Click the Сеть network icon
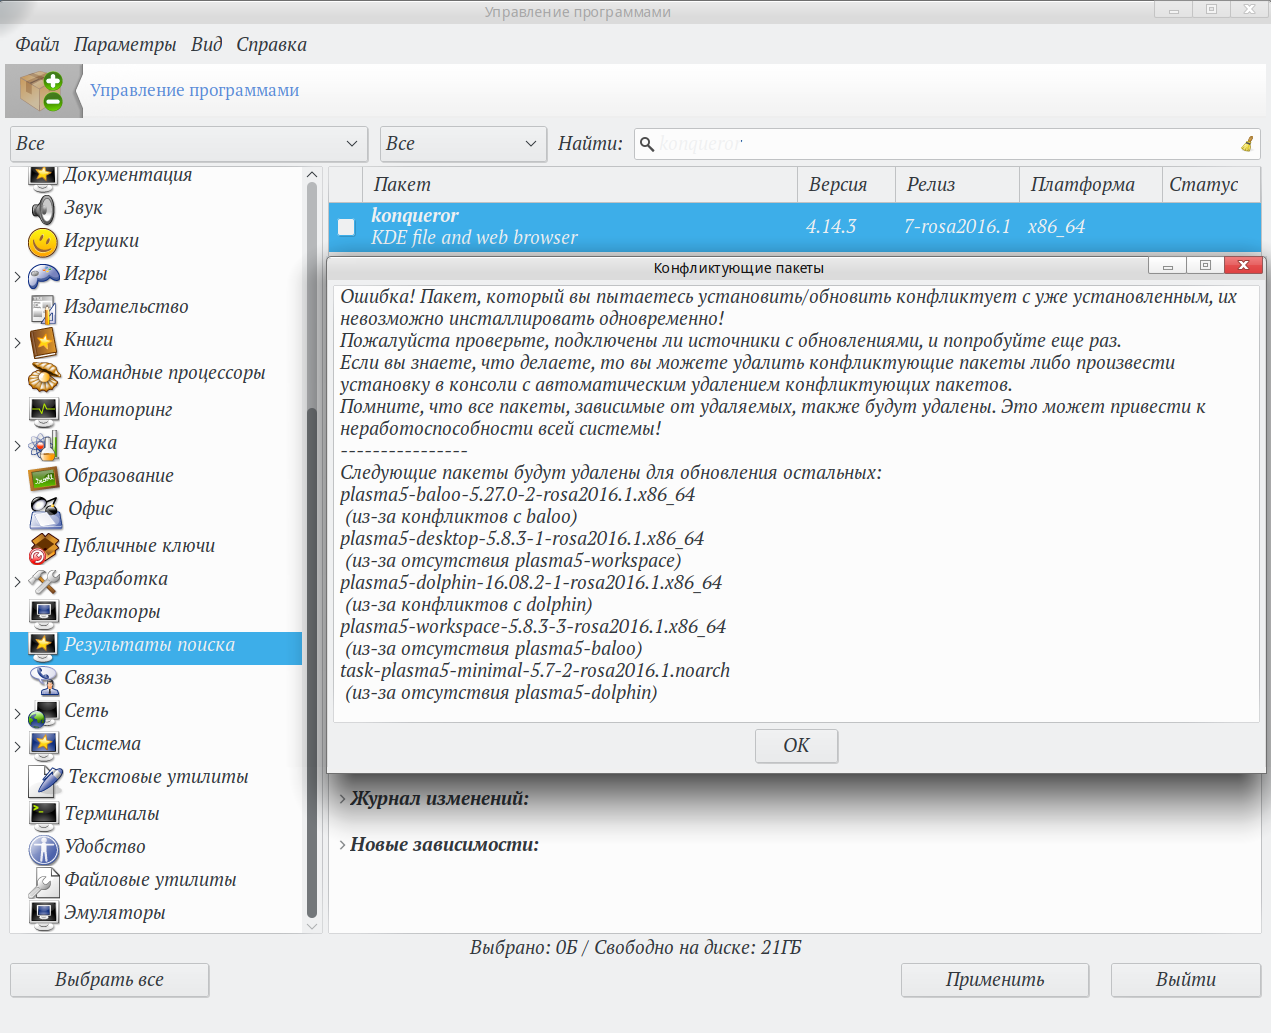The image size is (1271, 1033). 43,712
